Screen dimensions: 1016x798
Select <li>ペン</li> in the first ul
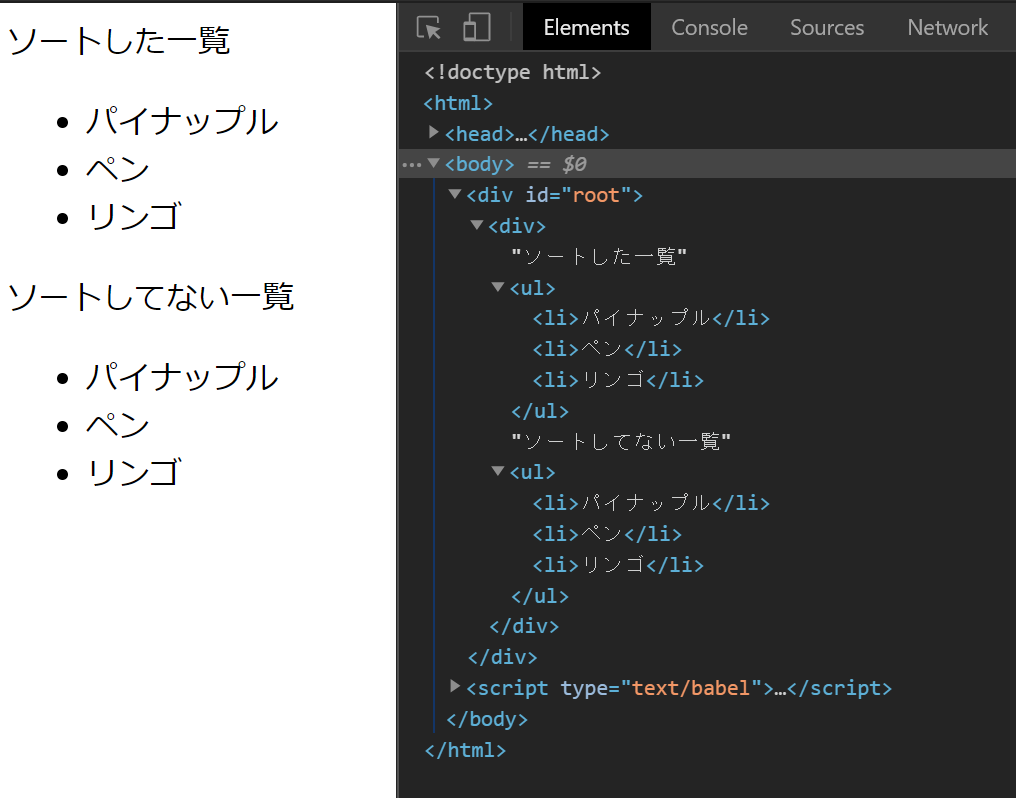606,349
